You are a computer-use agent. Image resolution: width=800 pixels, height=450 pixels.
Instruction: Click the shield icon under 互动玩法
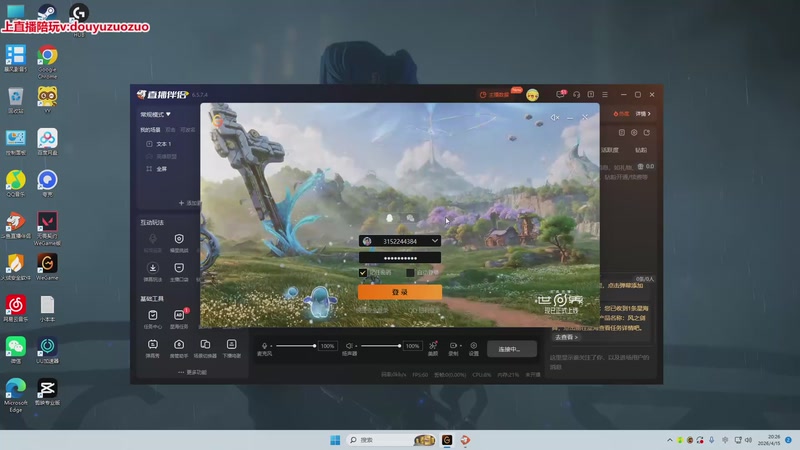coord(179,239)
